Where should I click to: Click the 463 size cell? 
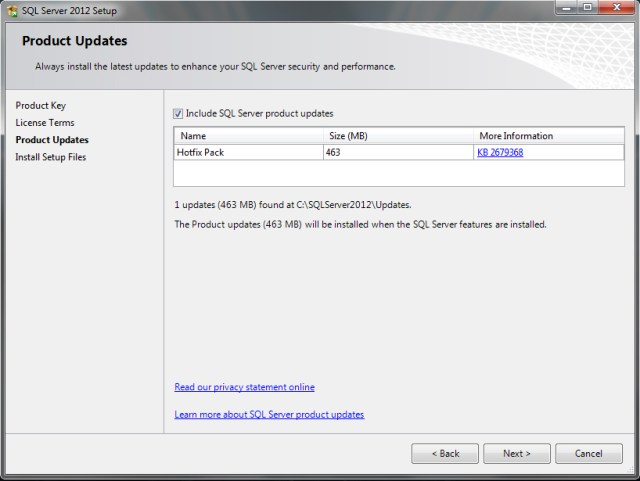pyautogui.click(x=398, y=152)
